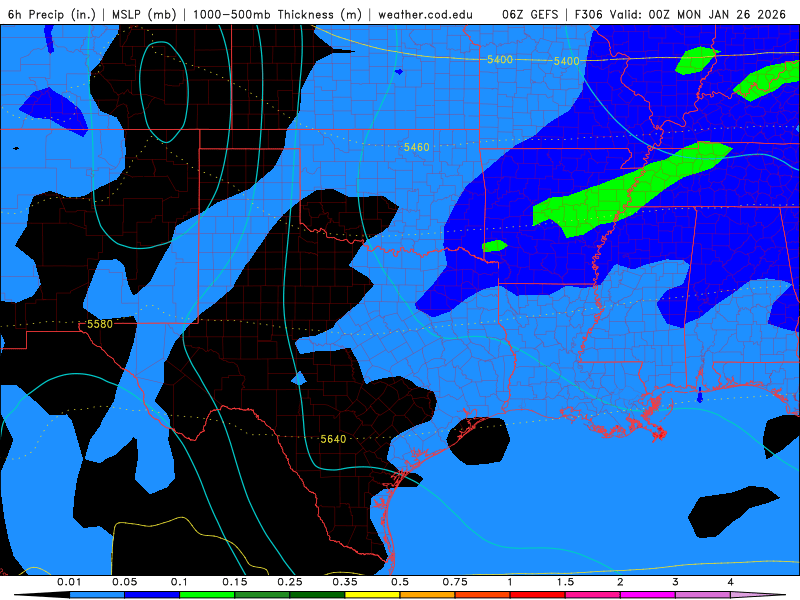Click the light blue 0.01–0.05 color bar segment
The height and width of the screenshot is (600, 800).
(x=97, y=595)
